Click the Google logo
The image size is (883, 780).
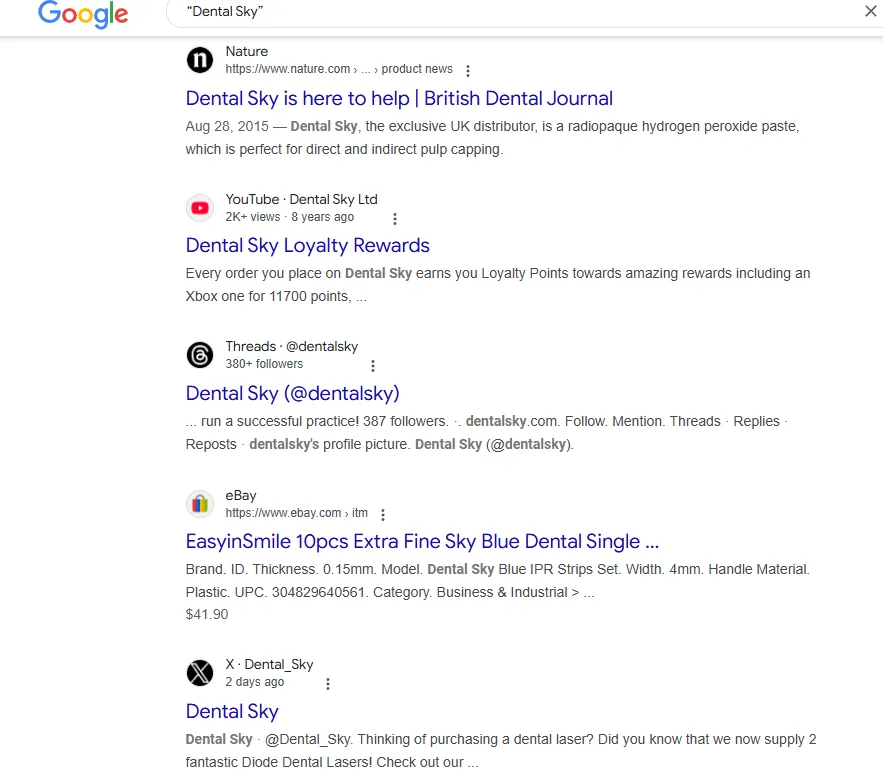click(83, 14)
